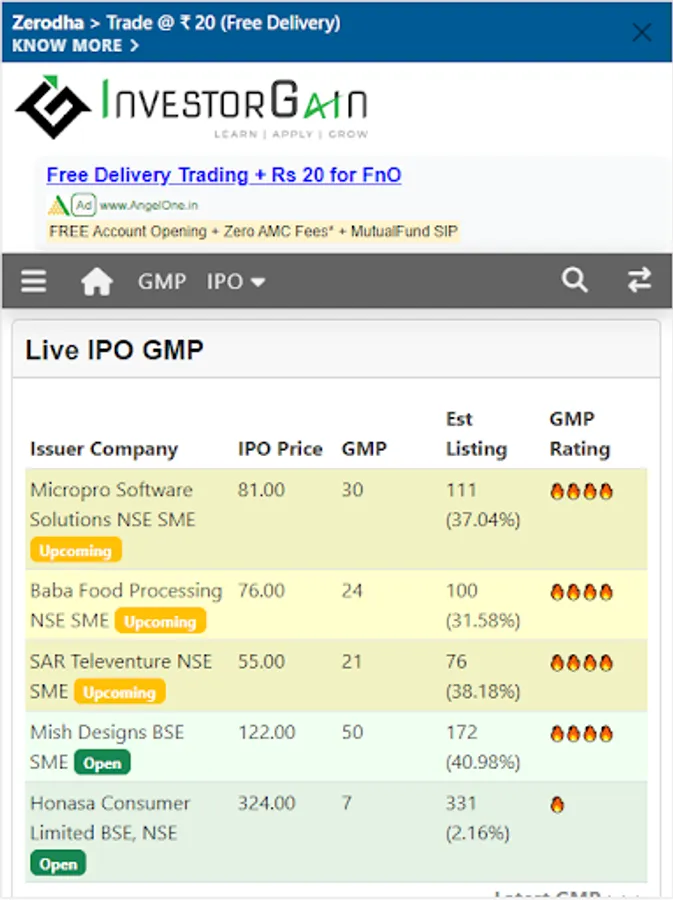Image resolution: width=673 pixels, height=900 pixels.
Task: Select est listing 172 (40.98%)
Action: point(483,747)
